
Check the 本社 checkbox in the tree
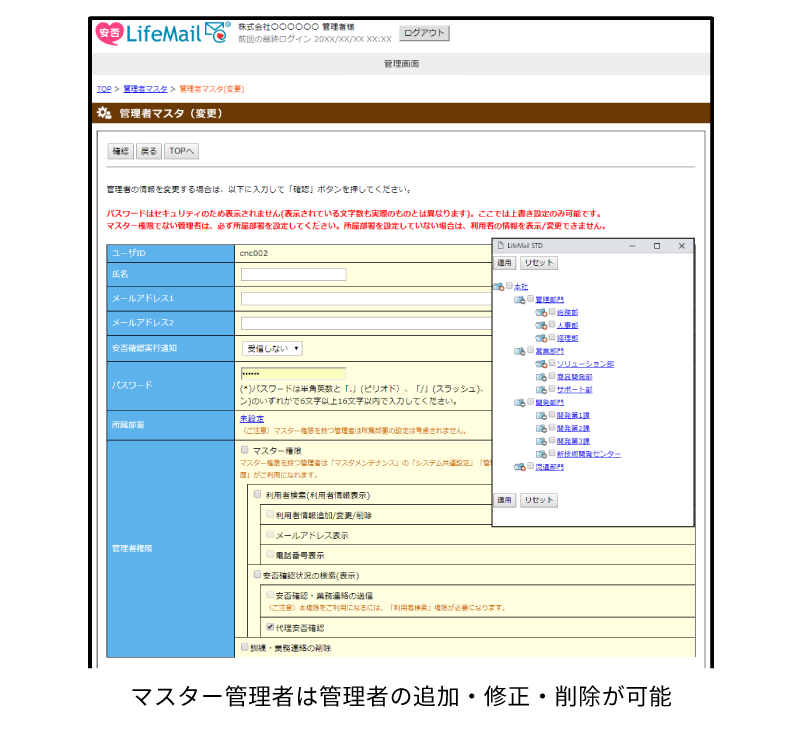(x=507, y=286)
